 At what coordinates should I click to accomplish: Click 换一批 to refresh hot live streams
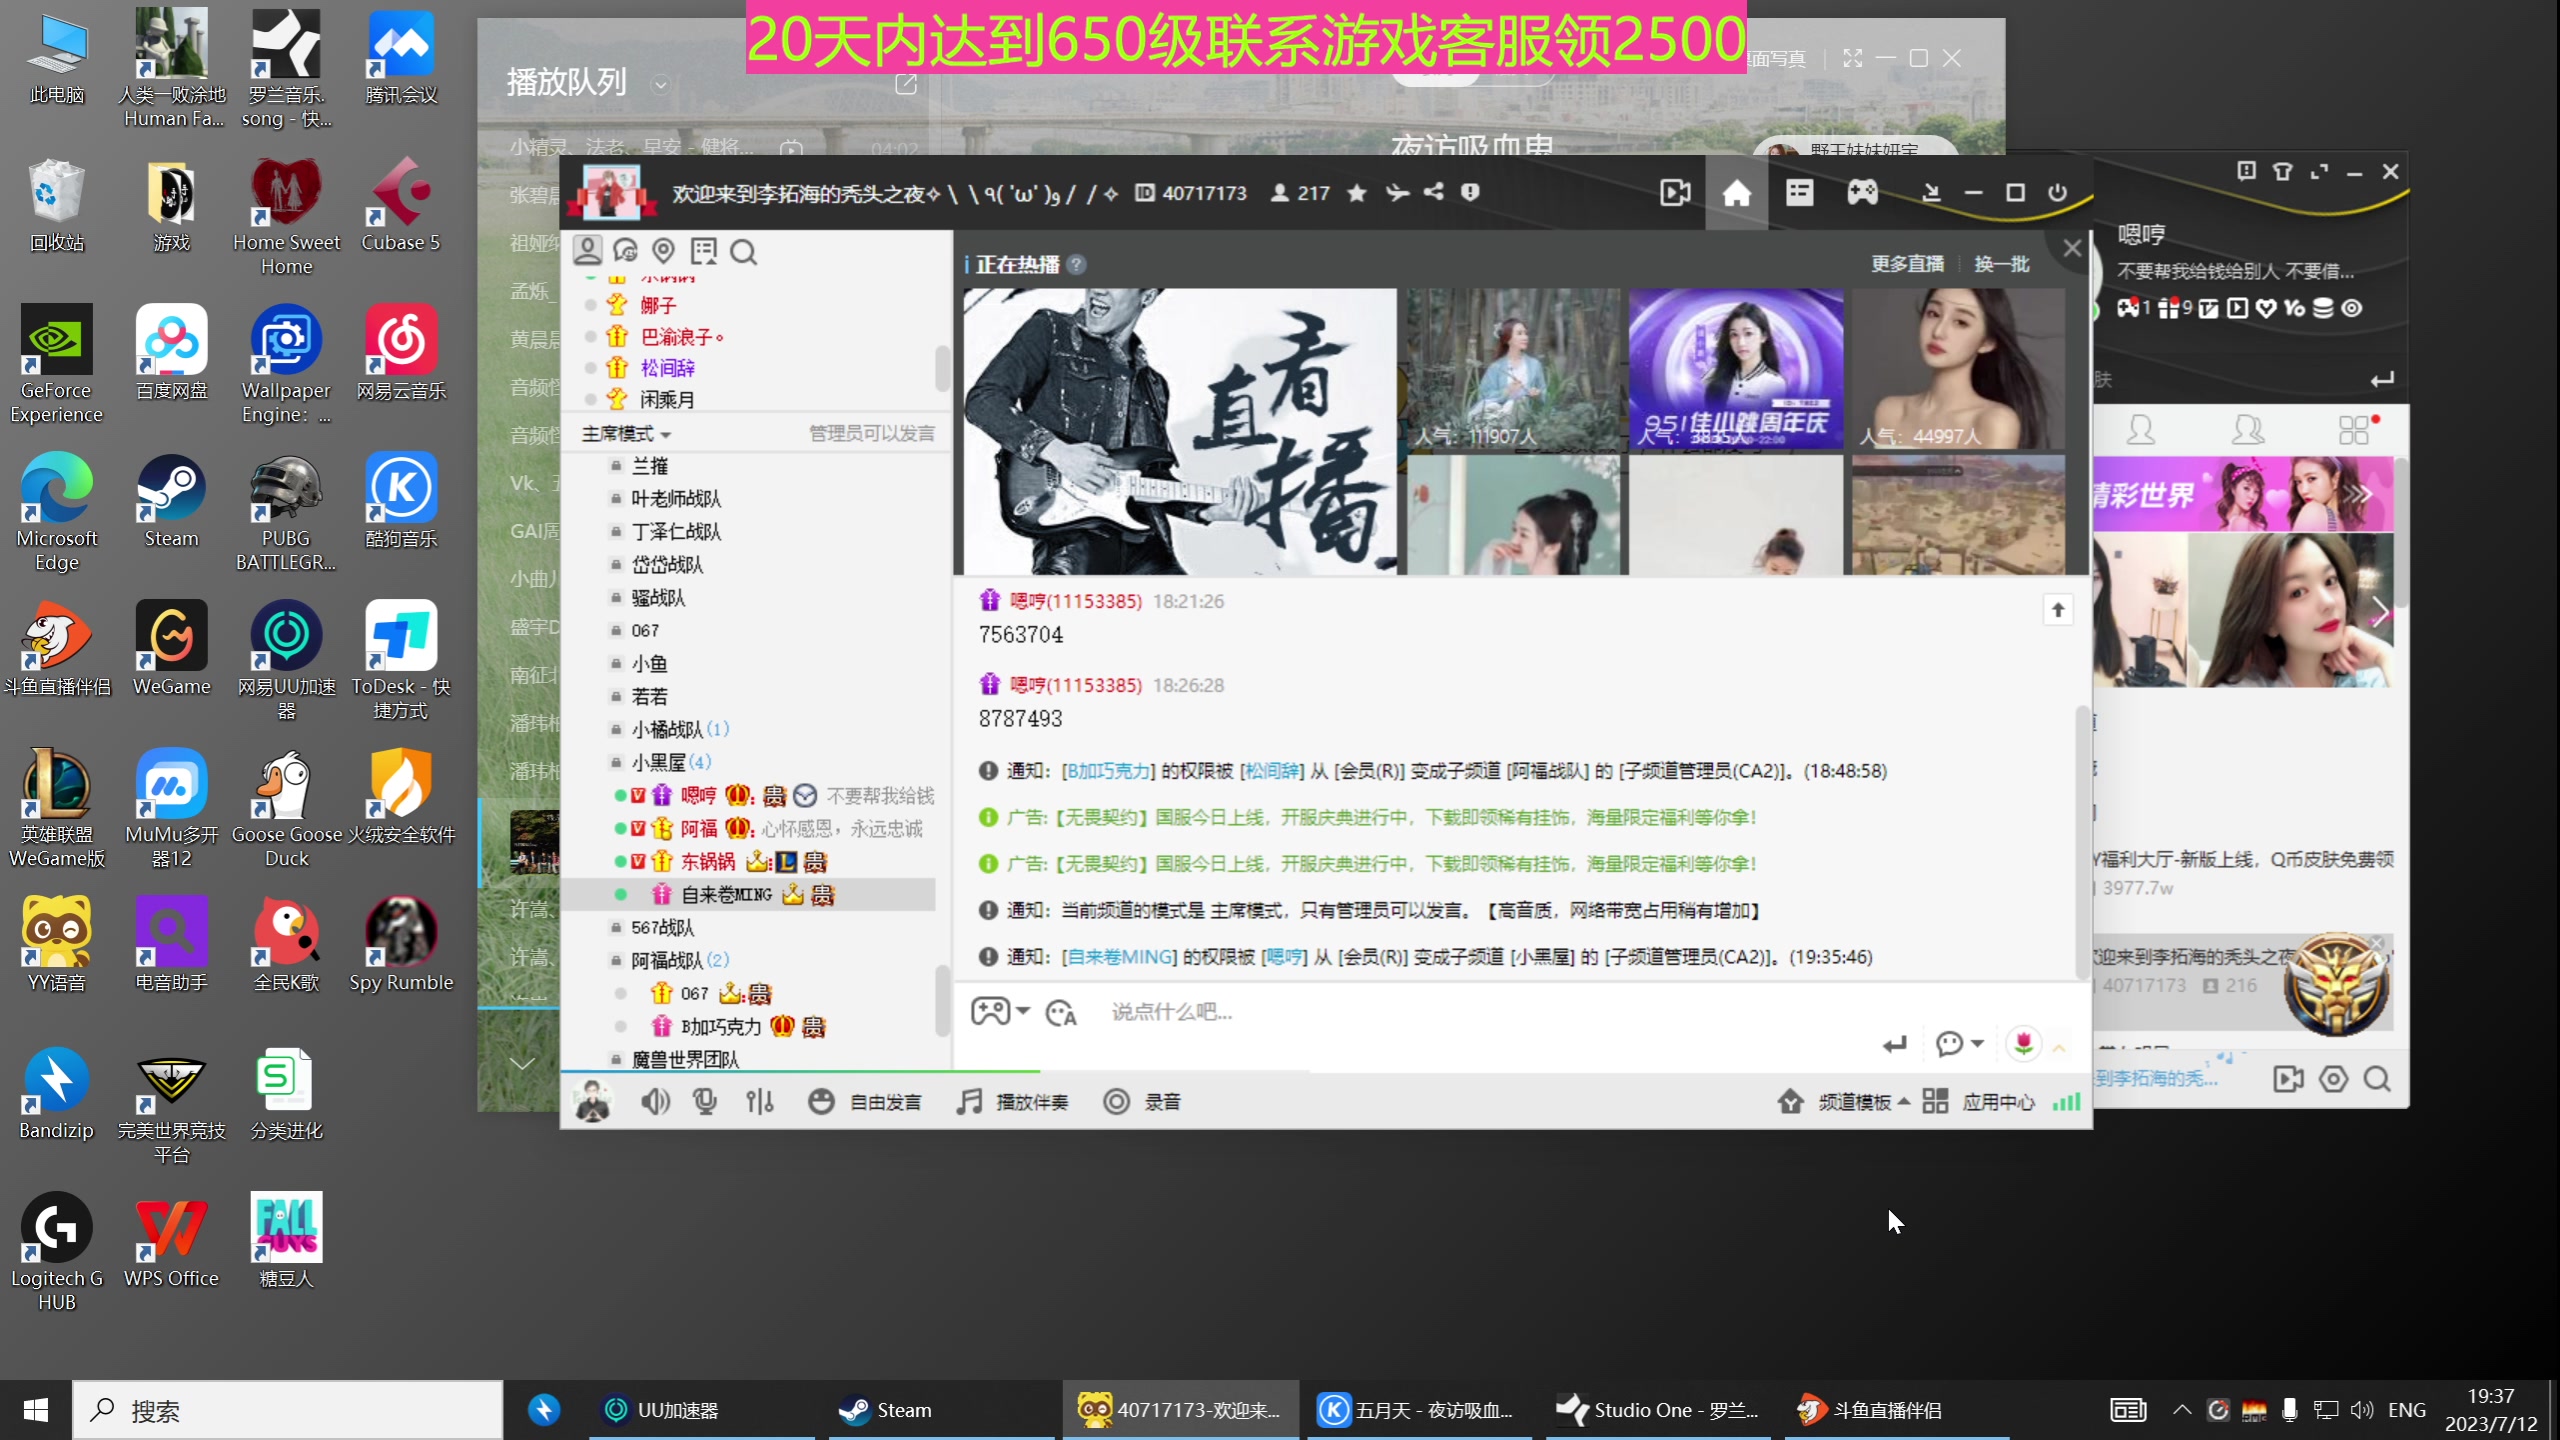tap(2001, 263)
